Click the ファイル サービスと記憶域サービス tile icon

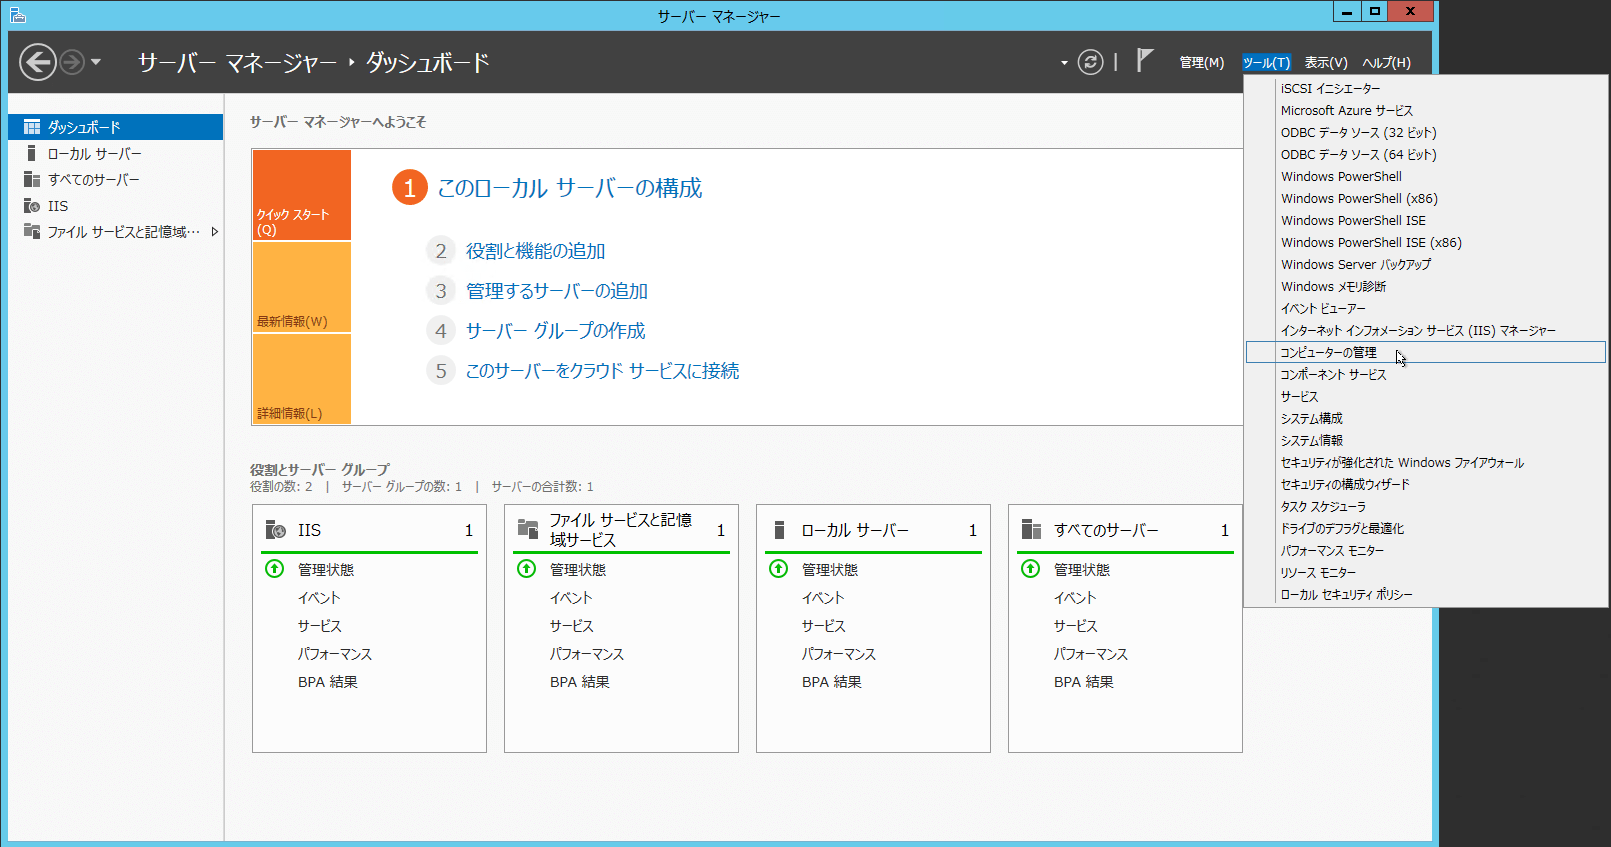[x=528, y=530]
